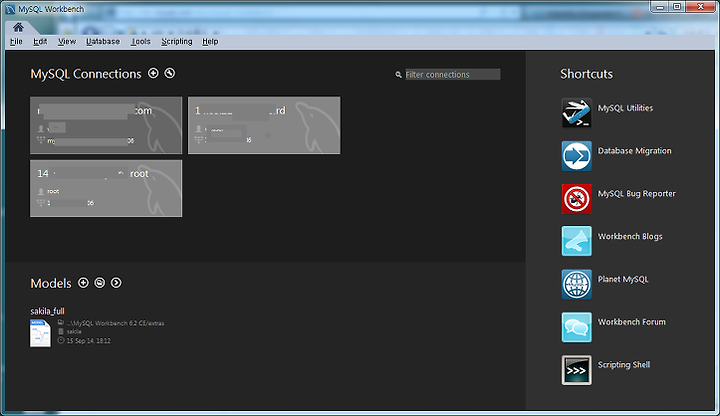Open the connection tile ending in root
This screenshot has width=720, height=416.
(106, 188)
